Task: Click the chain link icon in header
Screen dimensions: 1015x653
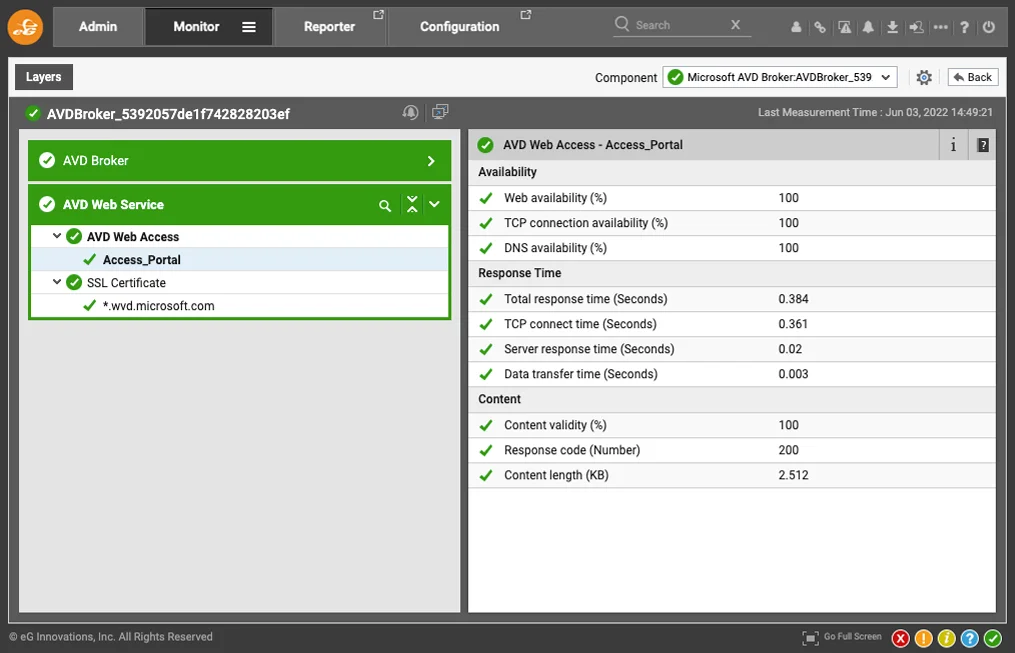Action: 820,27
